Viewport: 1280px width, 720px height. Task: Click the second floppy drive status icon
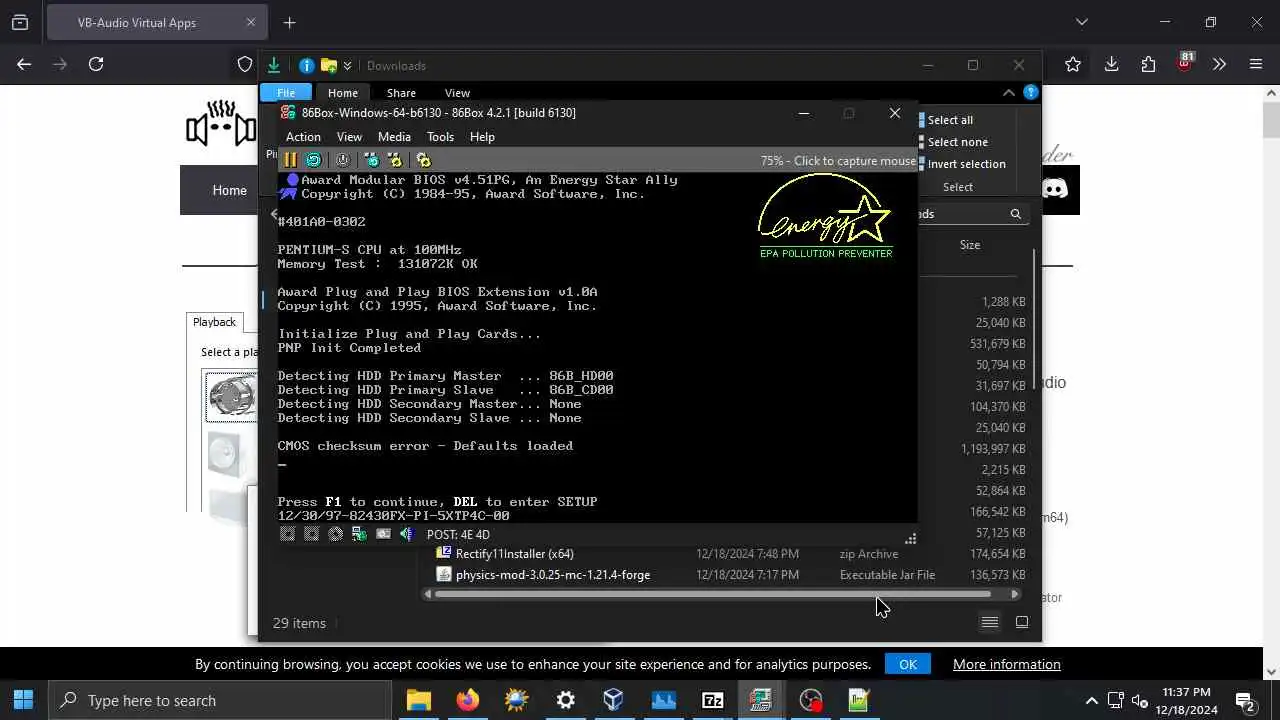tap(312, 534)
